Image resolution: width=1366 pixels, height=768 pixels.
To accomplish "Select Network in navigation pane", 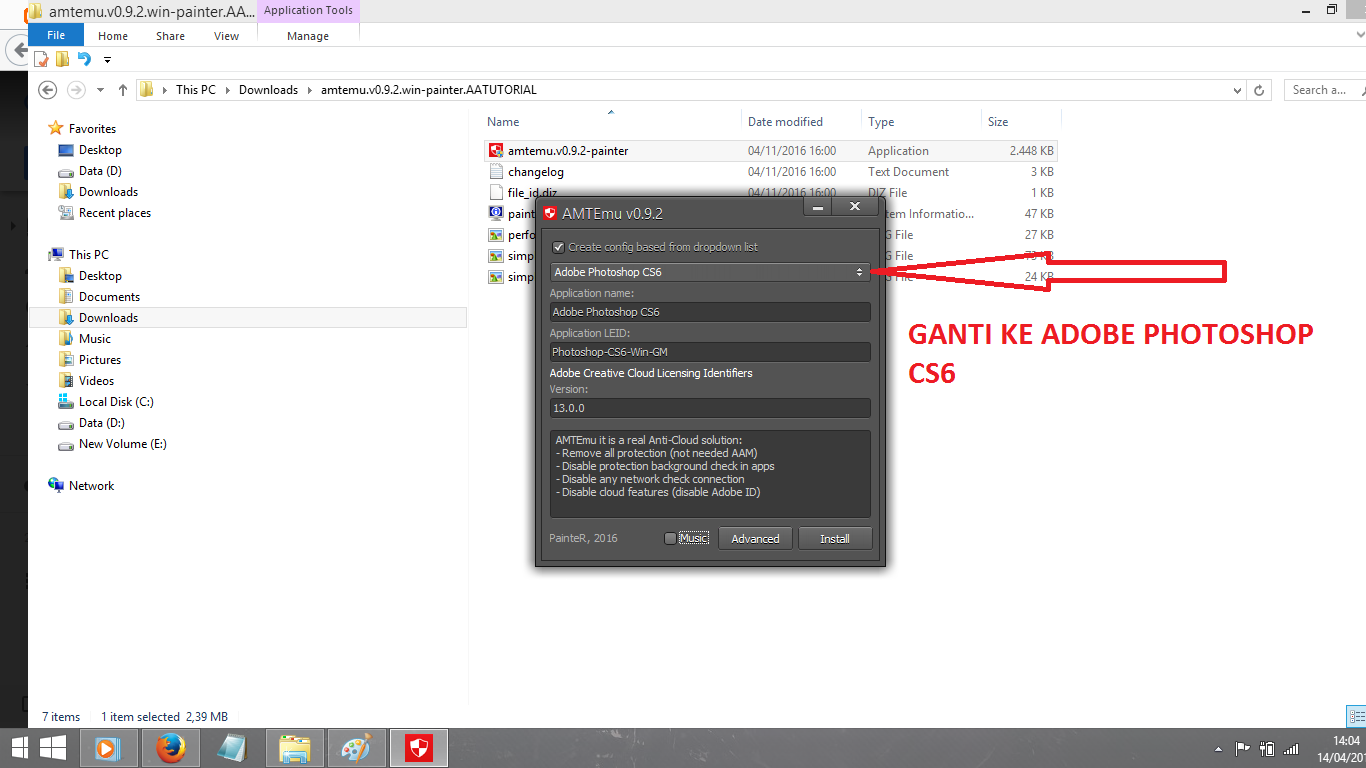I will click(x=91, y=486).
